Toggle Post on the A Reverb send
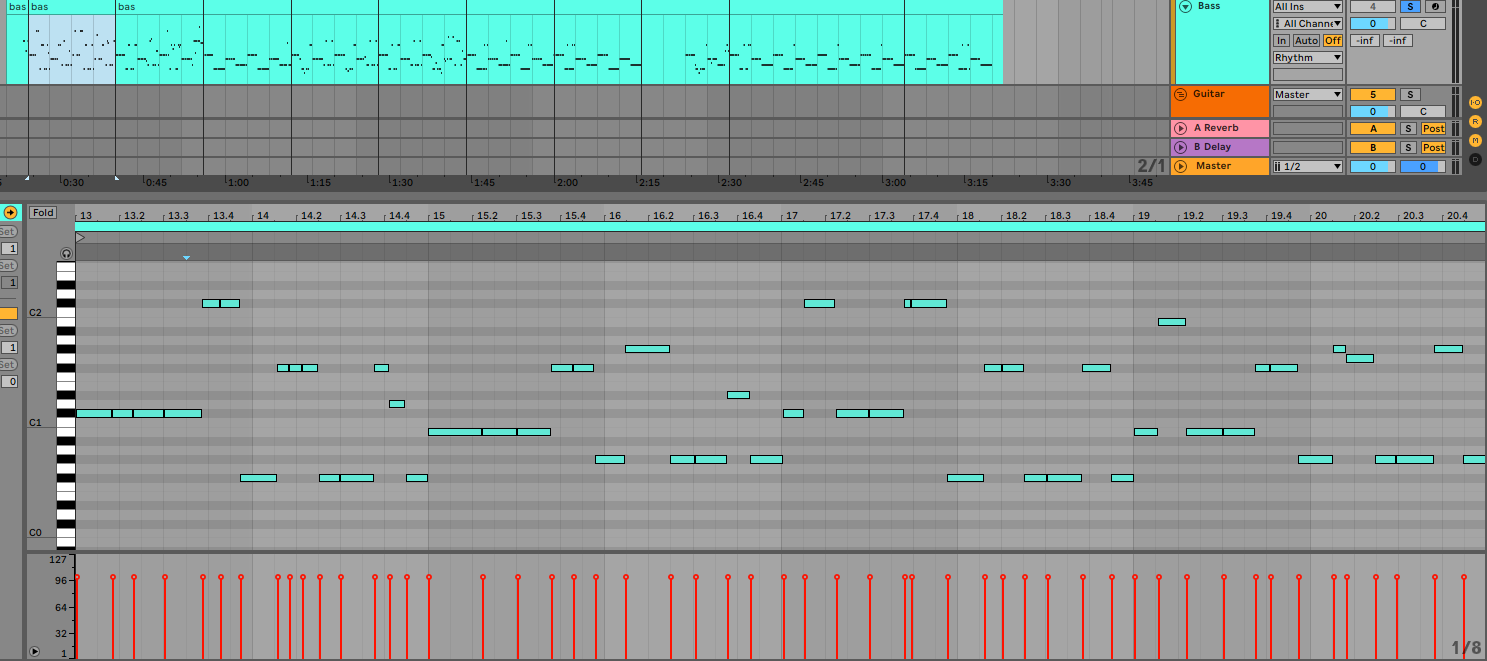The height and width of the screenshot is (661, 1487). 1433,129
